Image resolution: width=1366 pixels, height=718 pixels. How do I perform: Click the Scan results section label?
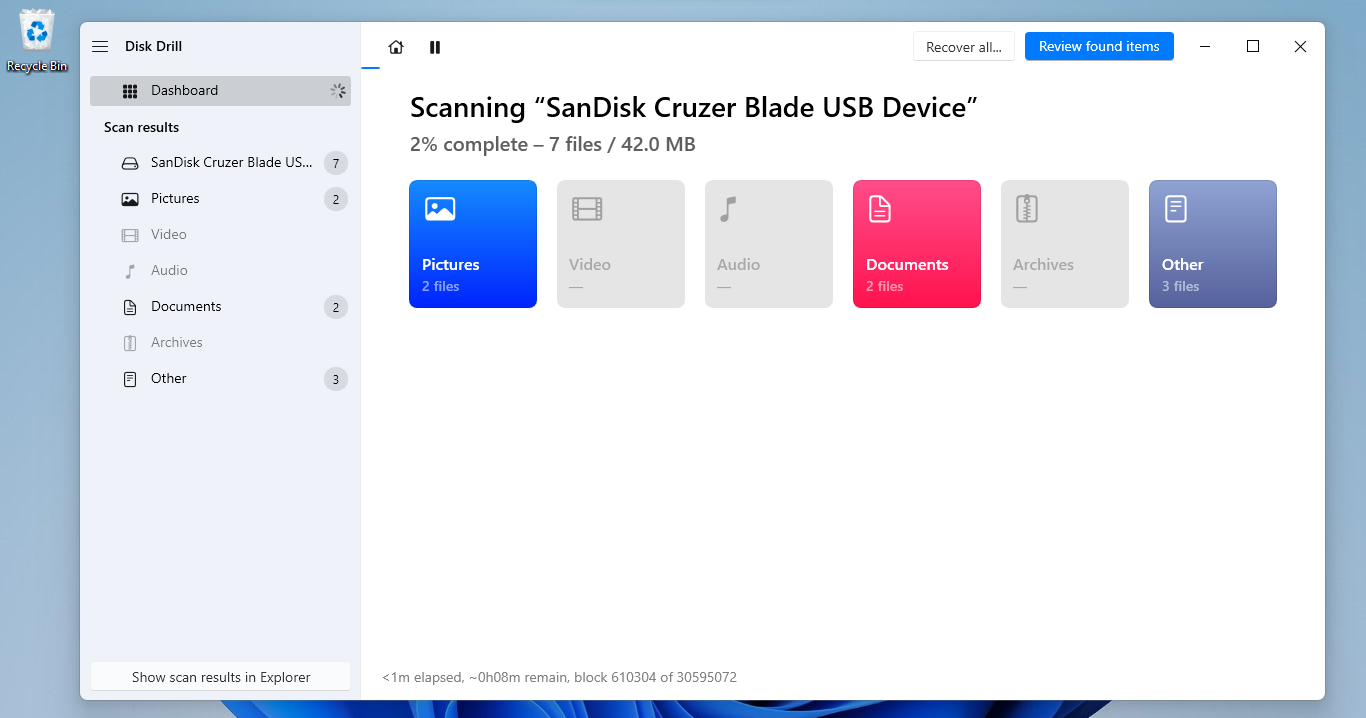142,127
